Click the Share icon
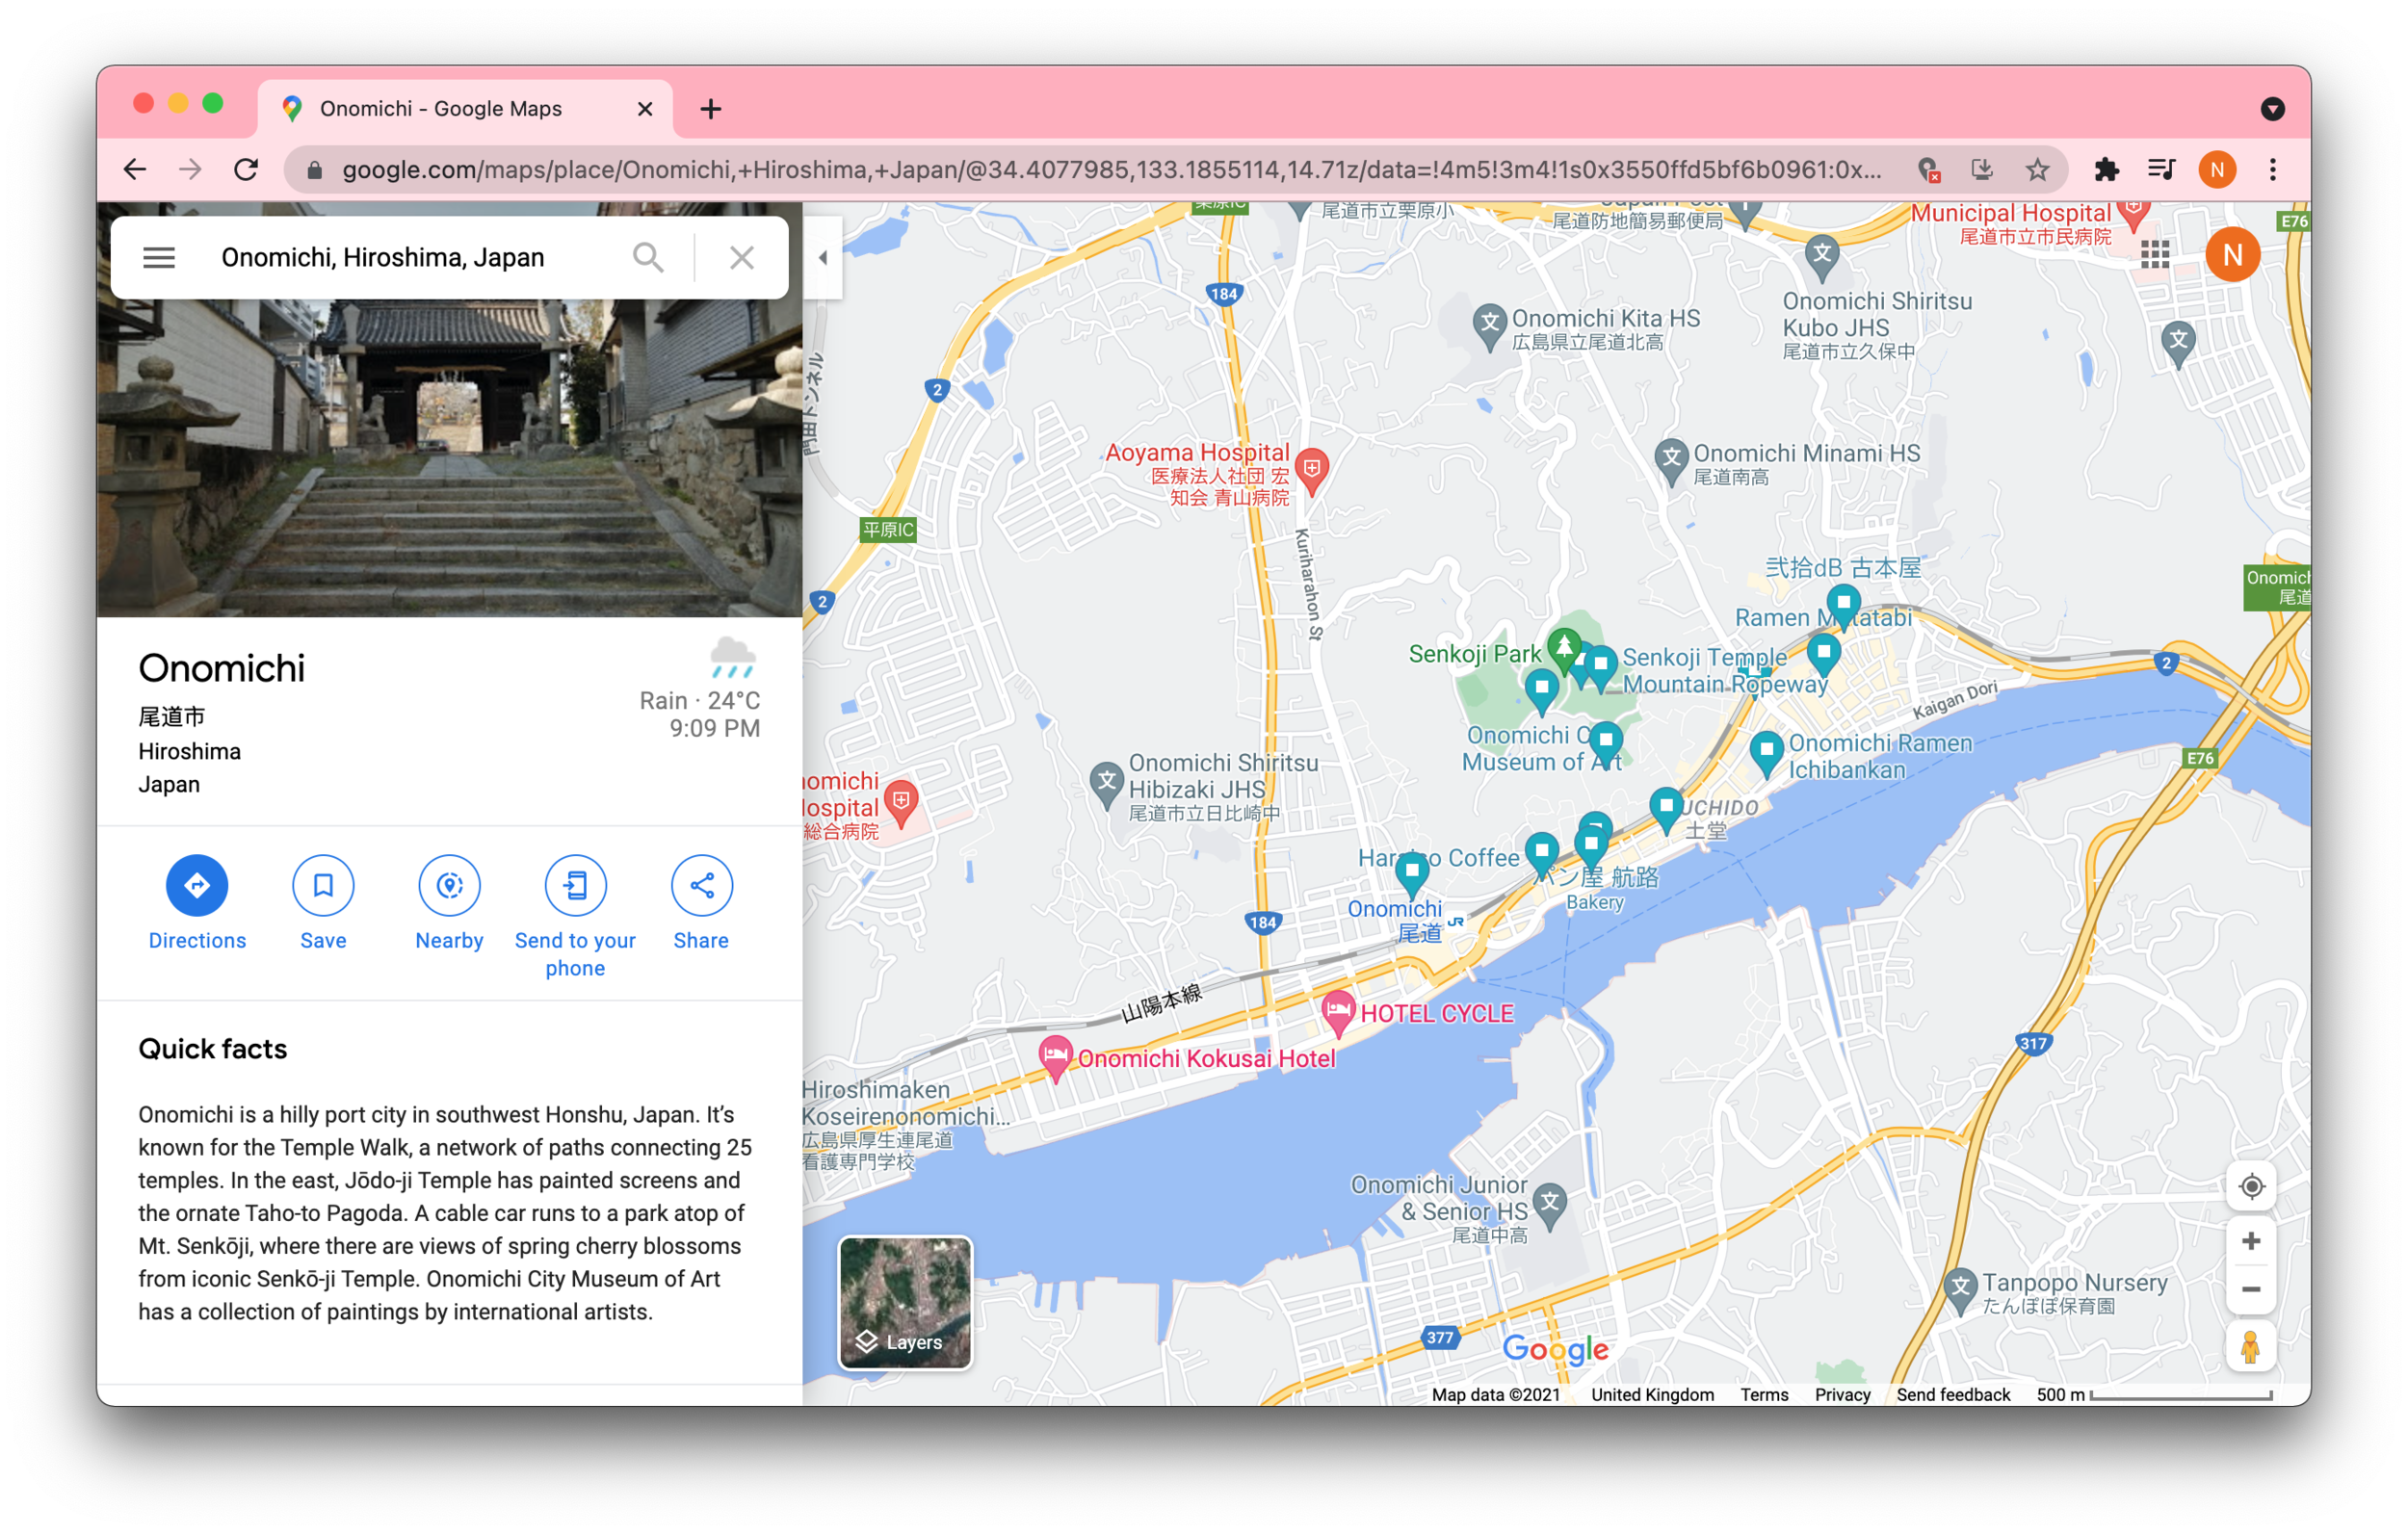 tap(701, 885)
